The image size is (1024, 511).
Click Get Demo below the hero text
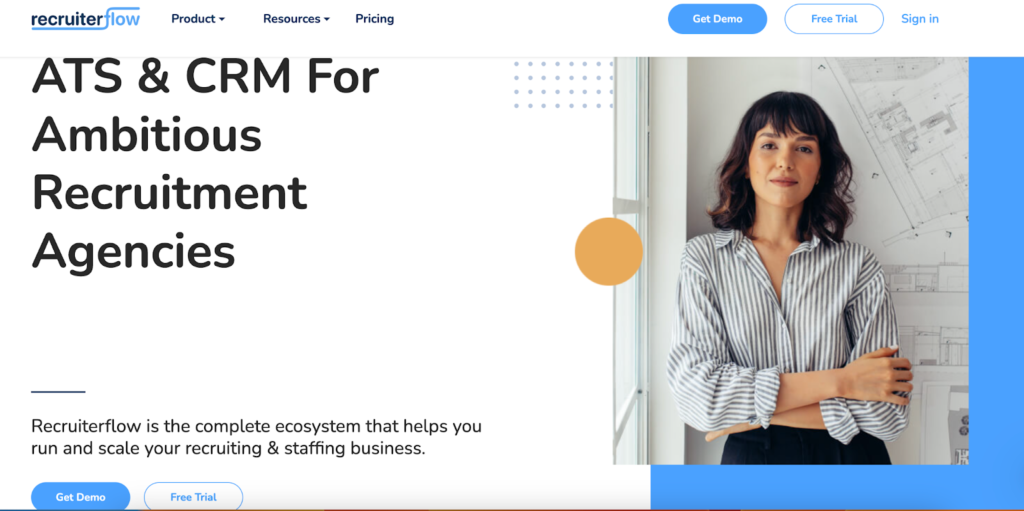80,497
